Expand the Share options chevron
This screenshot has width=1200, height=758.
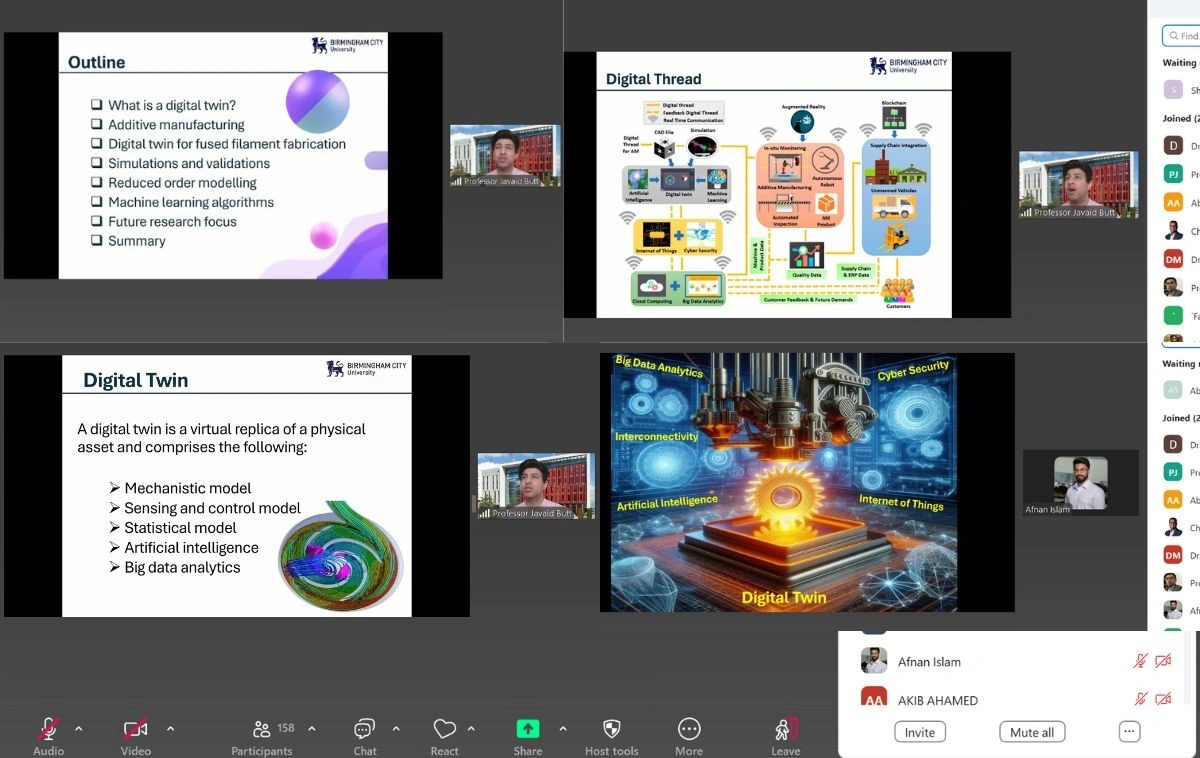[563, 729]
